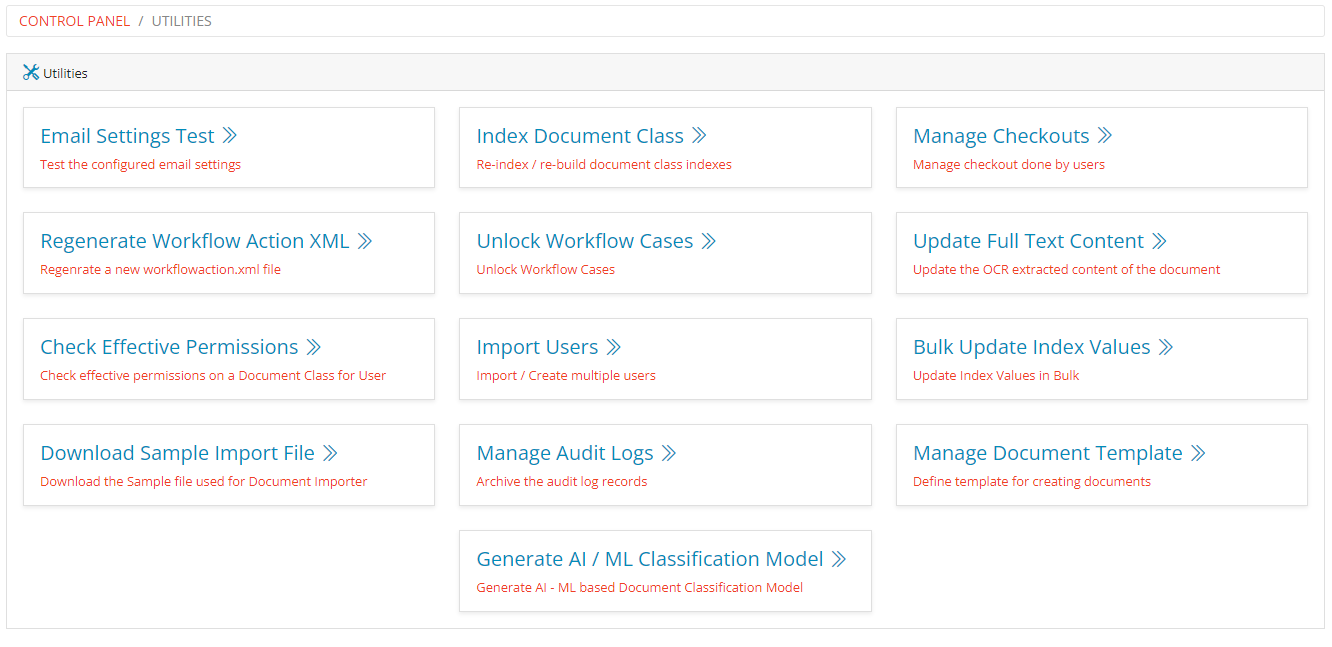Click the double-chevron icon after Manage Checkouts
The width and height of the screenshot is (1332, 647).
pos(1105,136)
